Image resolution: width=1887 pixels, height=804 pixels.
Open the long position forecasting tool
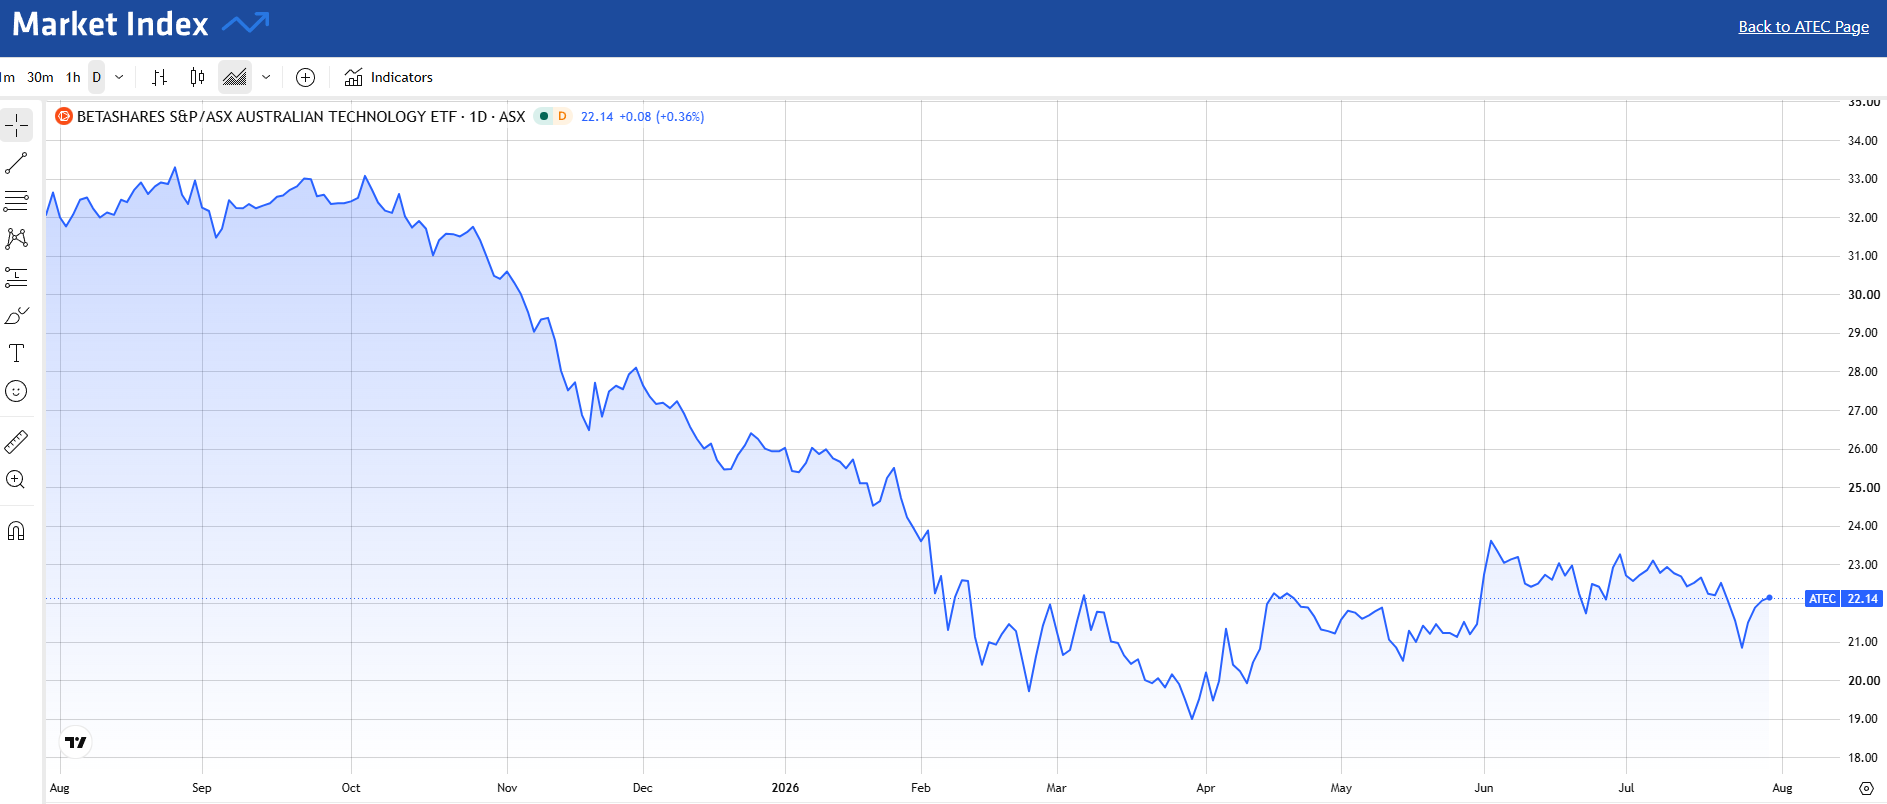(x=17, y=277)
